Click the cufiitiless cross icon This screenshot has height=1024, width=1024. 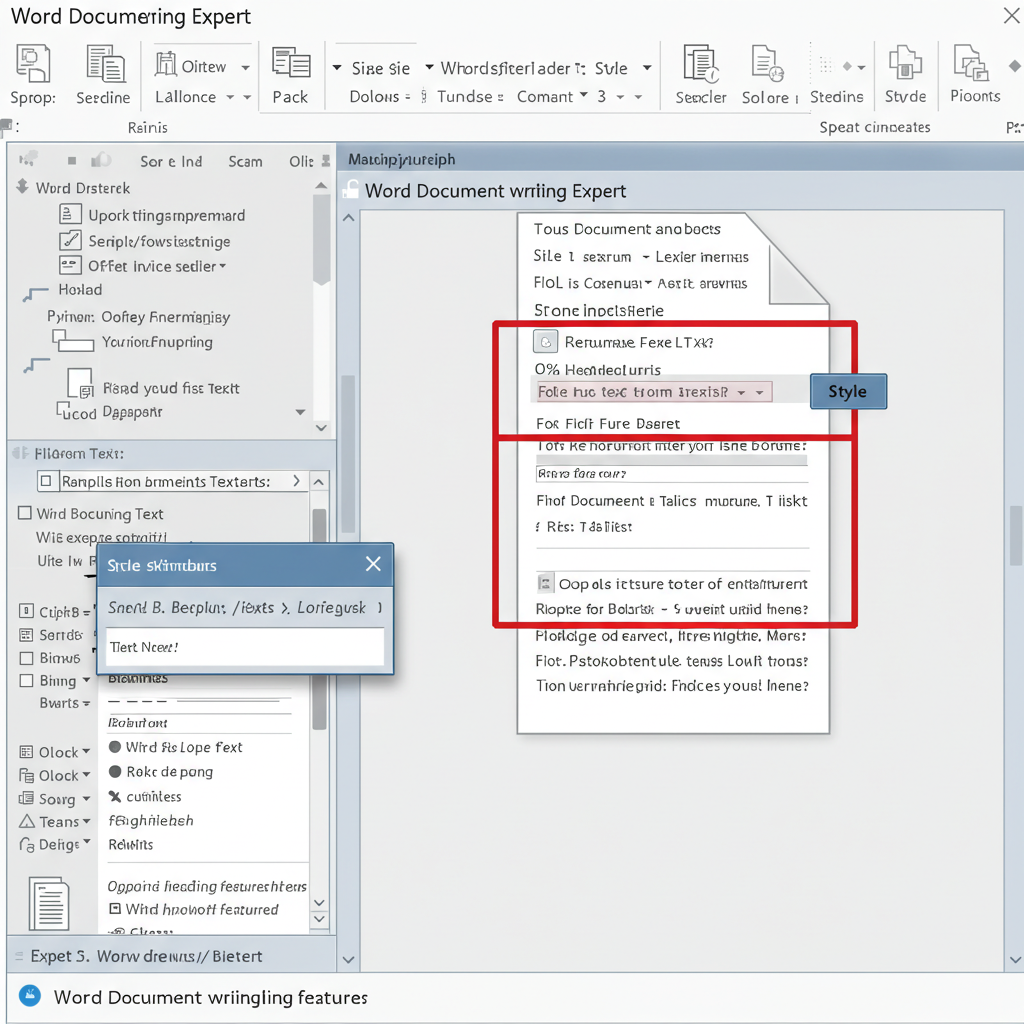click(115, 796)
